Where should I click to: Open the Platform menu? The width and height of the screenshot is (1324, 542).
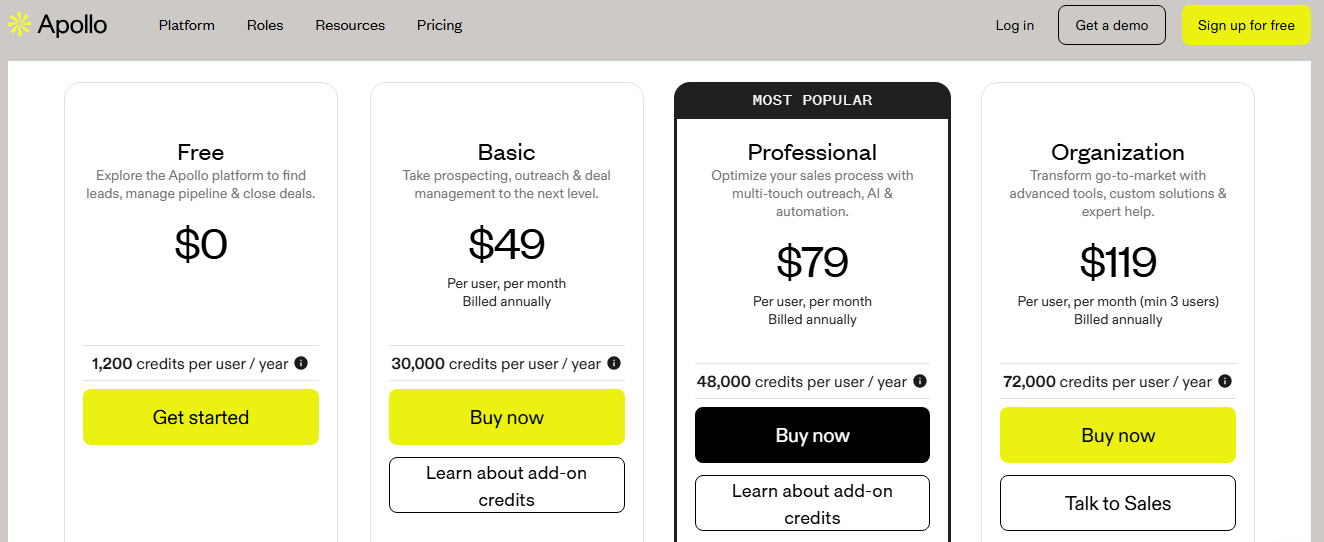(187, 25)
